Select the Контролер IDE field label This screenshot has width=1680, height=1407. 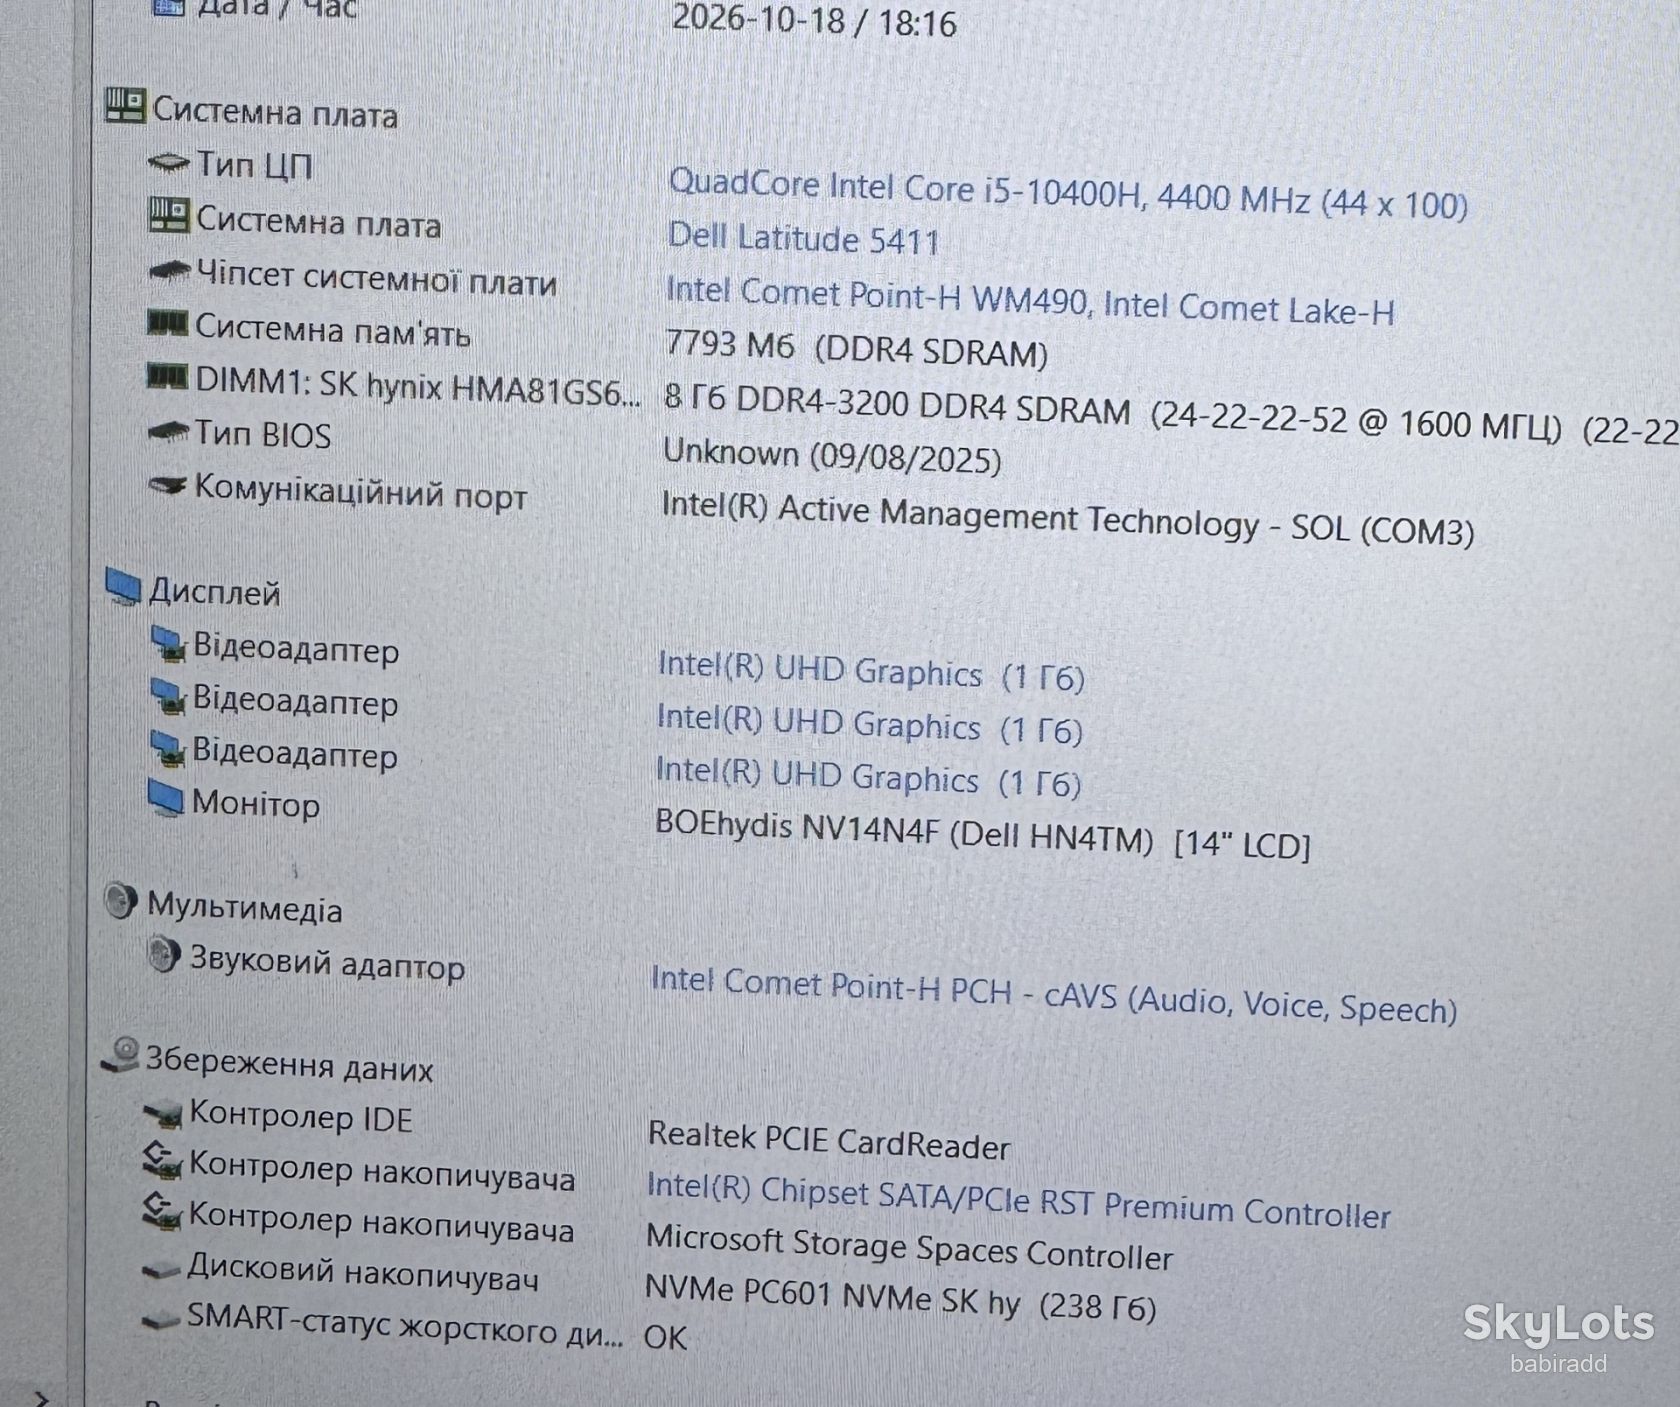301,1116
